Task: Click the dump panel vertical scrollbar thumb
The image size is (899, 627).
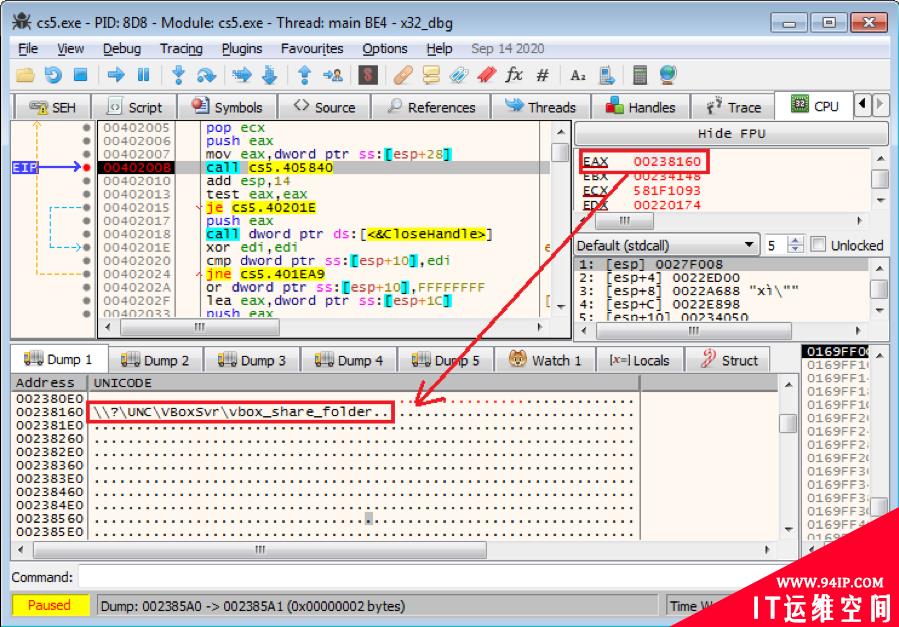Action: (x=788, y=424)
